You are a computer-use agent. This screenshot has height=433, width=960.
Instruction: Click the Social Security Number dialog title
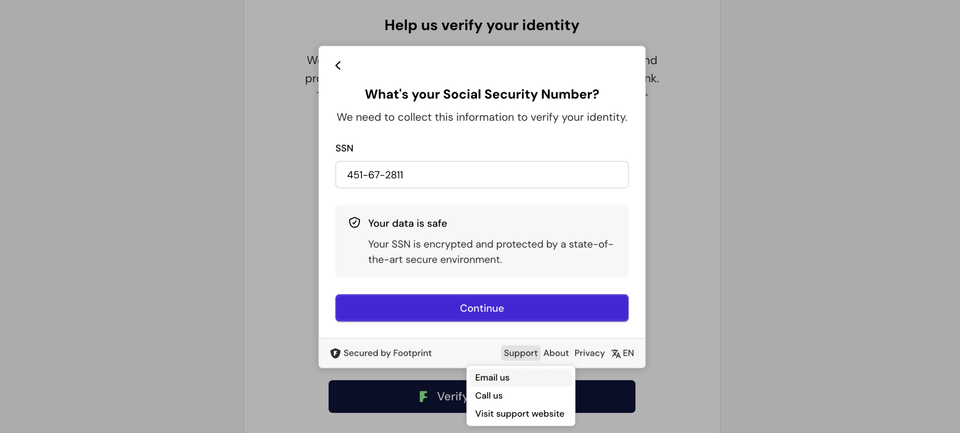coord(481,94)
